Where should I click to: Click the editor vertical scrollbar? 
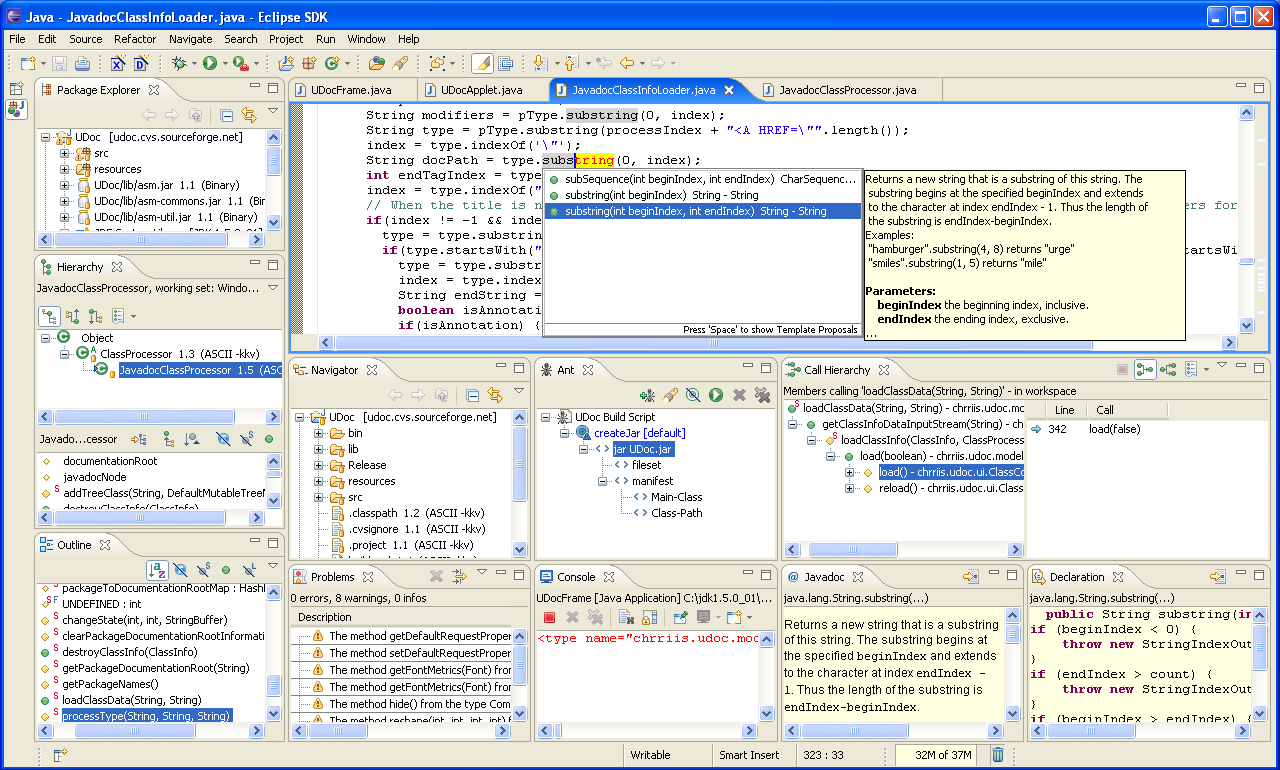[1247, 220]
